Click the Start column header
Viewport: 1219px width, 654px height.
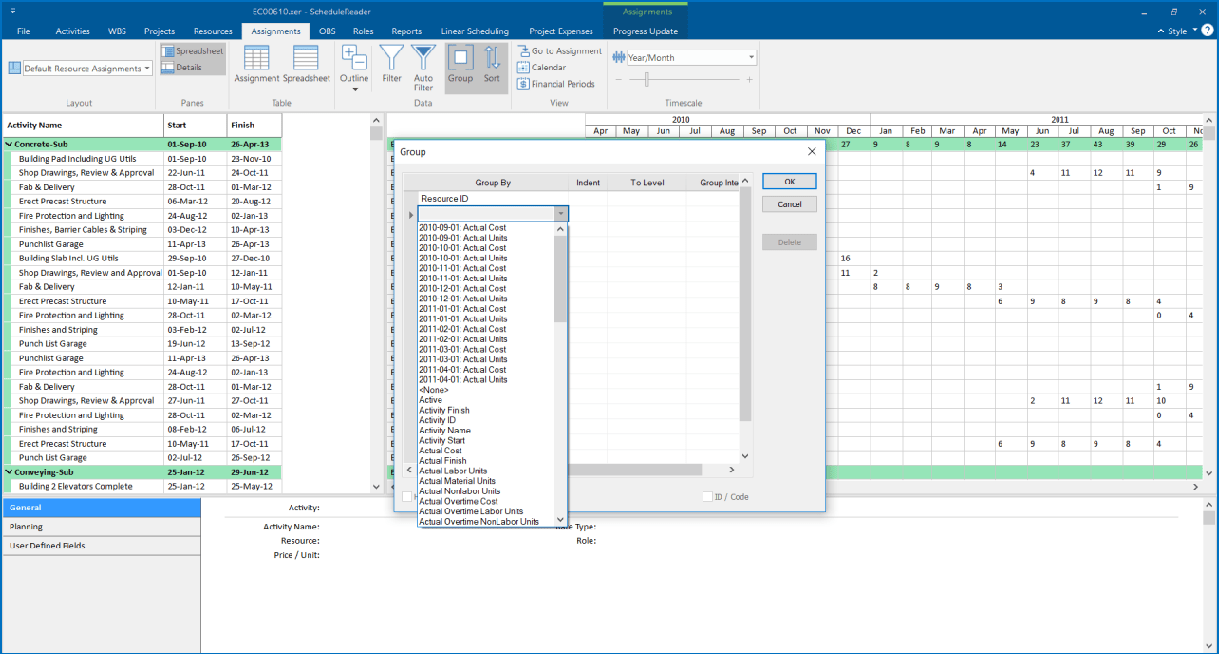[196, 125]
